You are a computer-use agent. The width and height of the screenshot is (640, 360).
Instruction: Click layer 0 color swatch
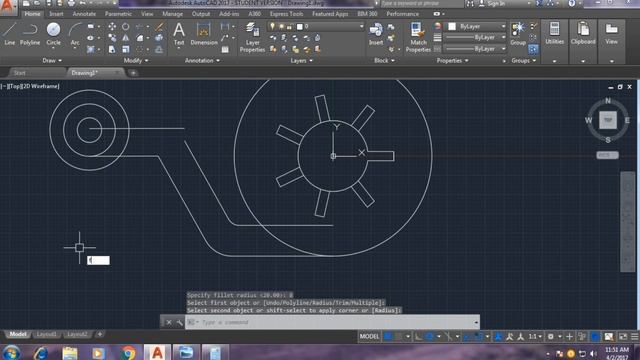click(x=299, y=27)
